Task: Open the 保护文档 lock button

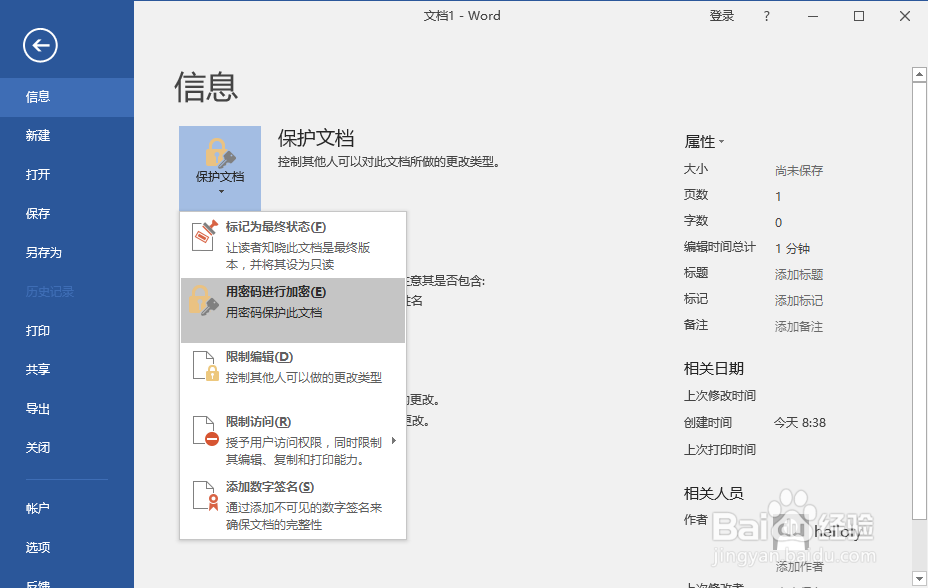Action: (x=220, y=168)
